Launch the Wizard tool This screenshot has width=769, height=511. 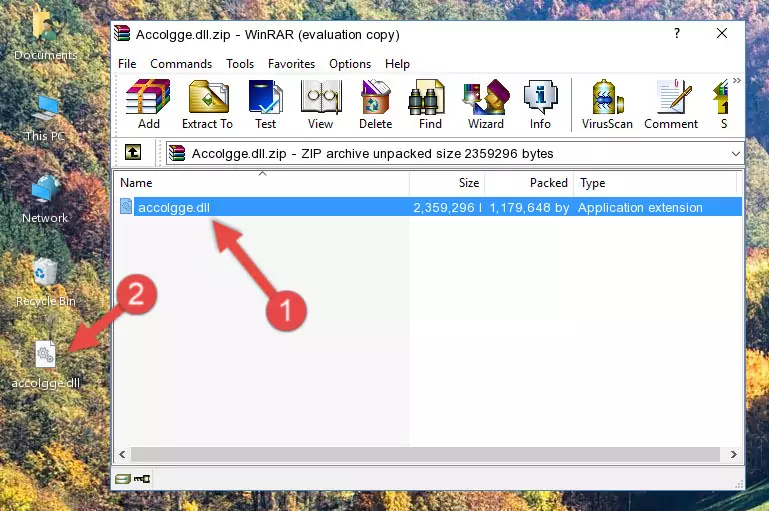coord(486,104)
